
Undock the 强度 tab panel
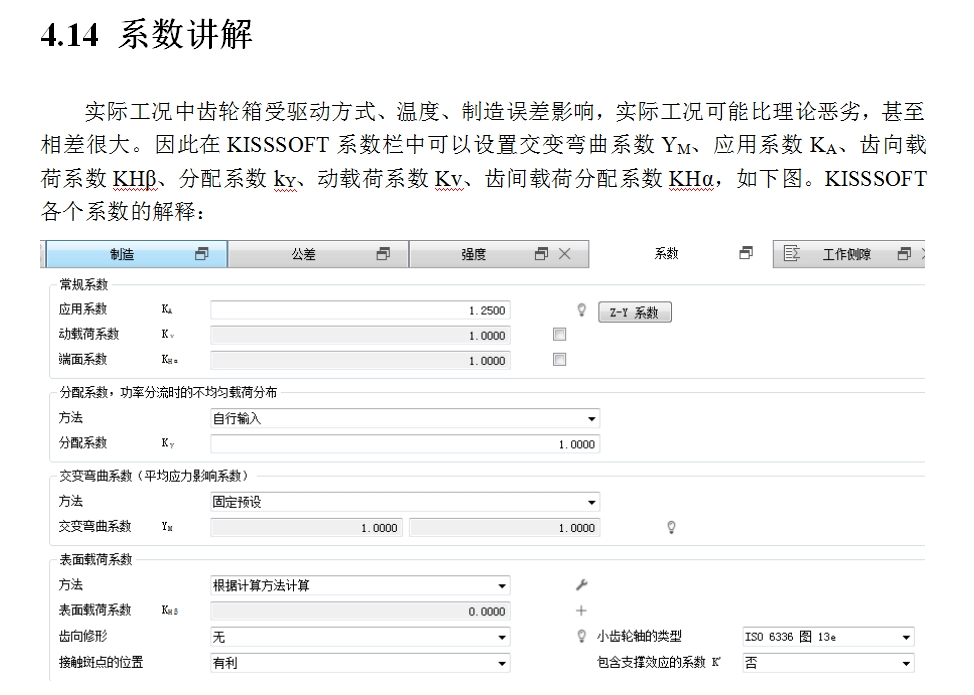click(x=542, y=253)
